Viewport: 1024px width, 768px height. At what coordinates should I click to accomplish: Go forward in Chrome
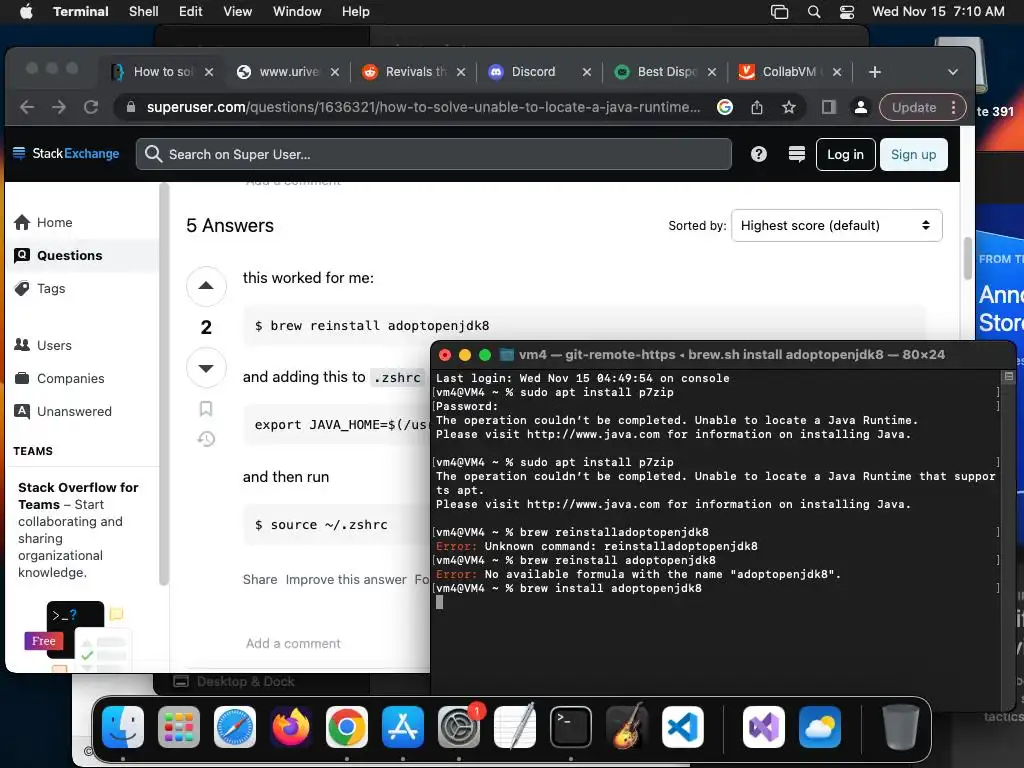pos(59,107)
